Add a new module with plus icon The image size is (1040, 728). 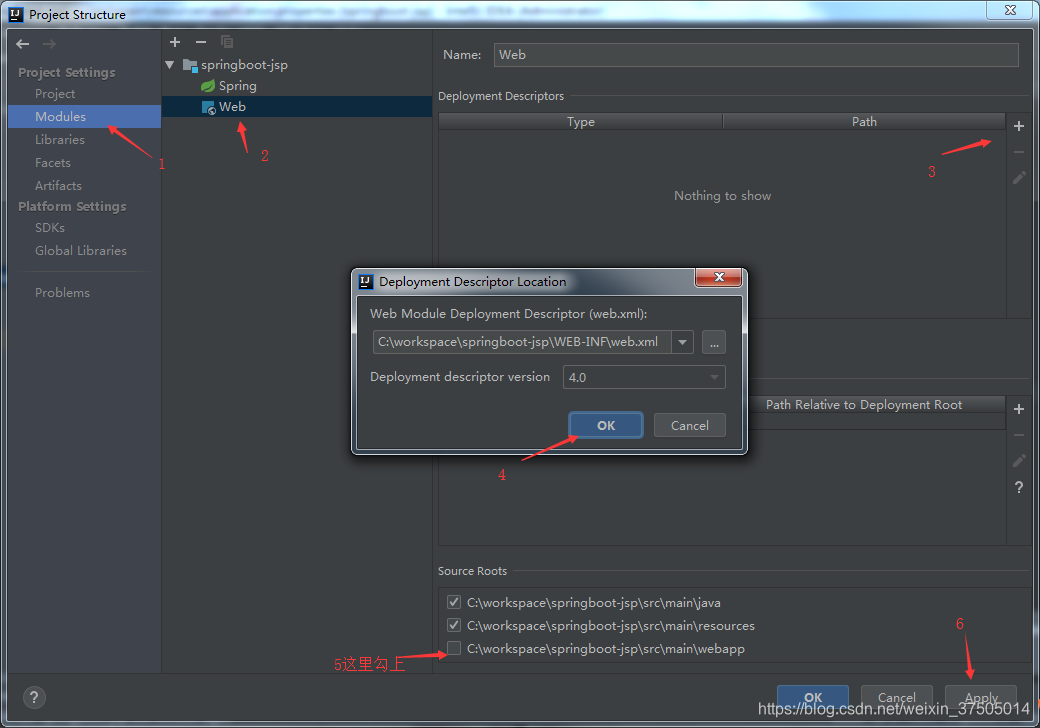175,42
